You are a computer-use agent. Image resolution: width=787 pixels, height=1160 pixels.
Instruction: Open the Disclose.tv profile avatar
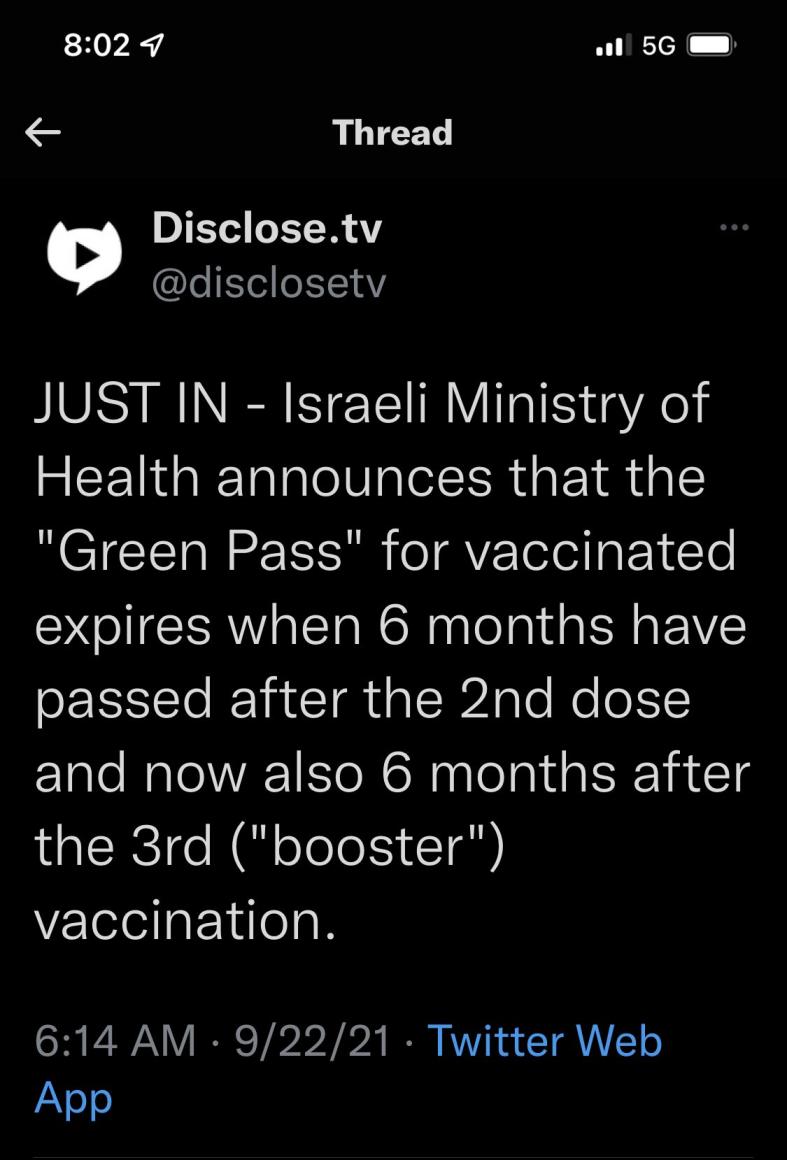pyautogui.click(x=84, y=256)
